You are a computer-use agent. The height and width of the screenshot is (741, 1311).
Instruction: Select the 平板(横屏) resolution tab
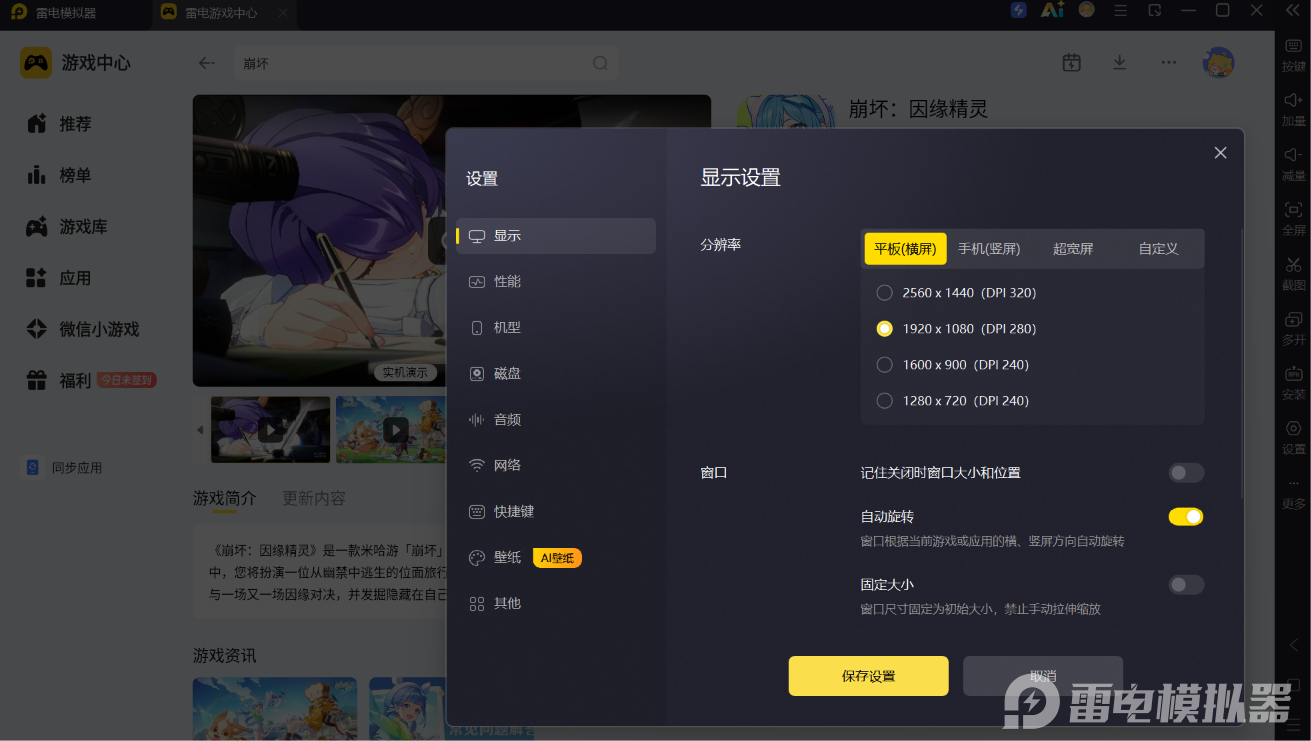[905, 249]
